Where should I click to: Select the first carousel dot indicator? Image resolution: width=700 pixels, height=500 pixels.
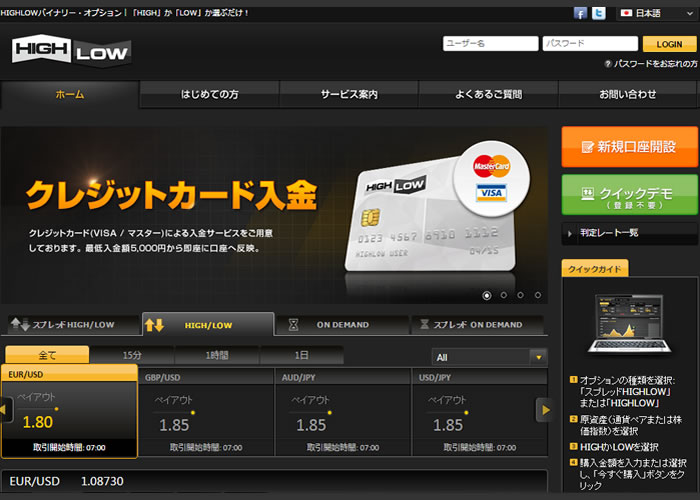tap(487, 295)
